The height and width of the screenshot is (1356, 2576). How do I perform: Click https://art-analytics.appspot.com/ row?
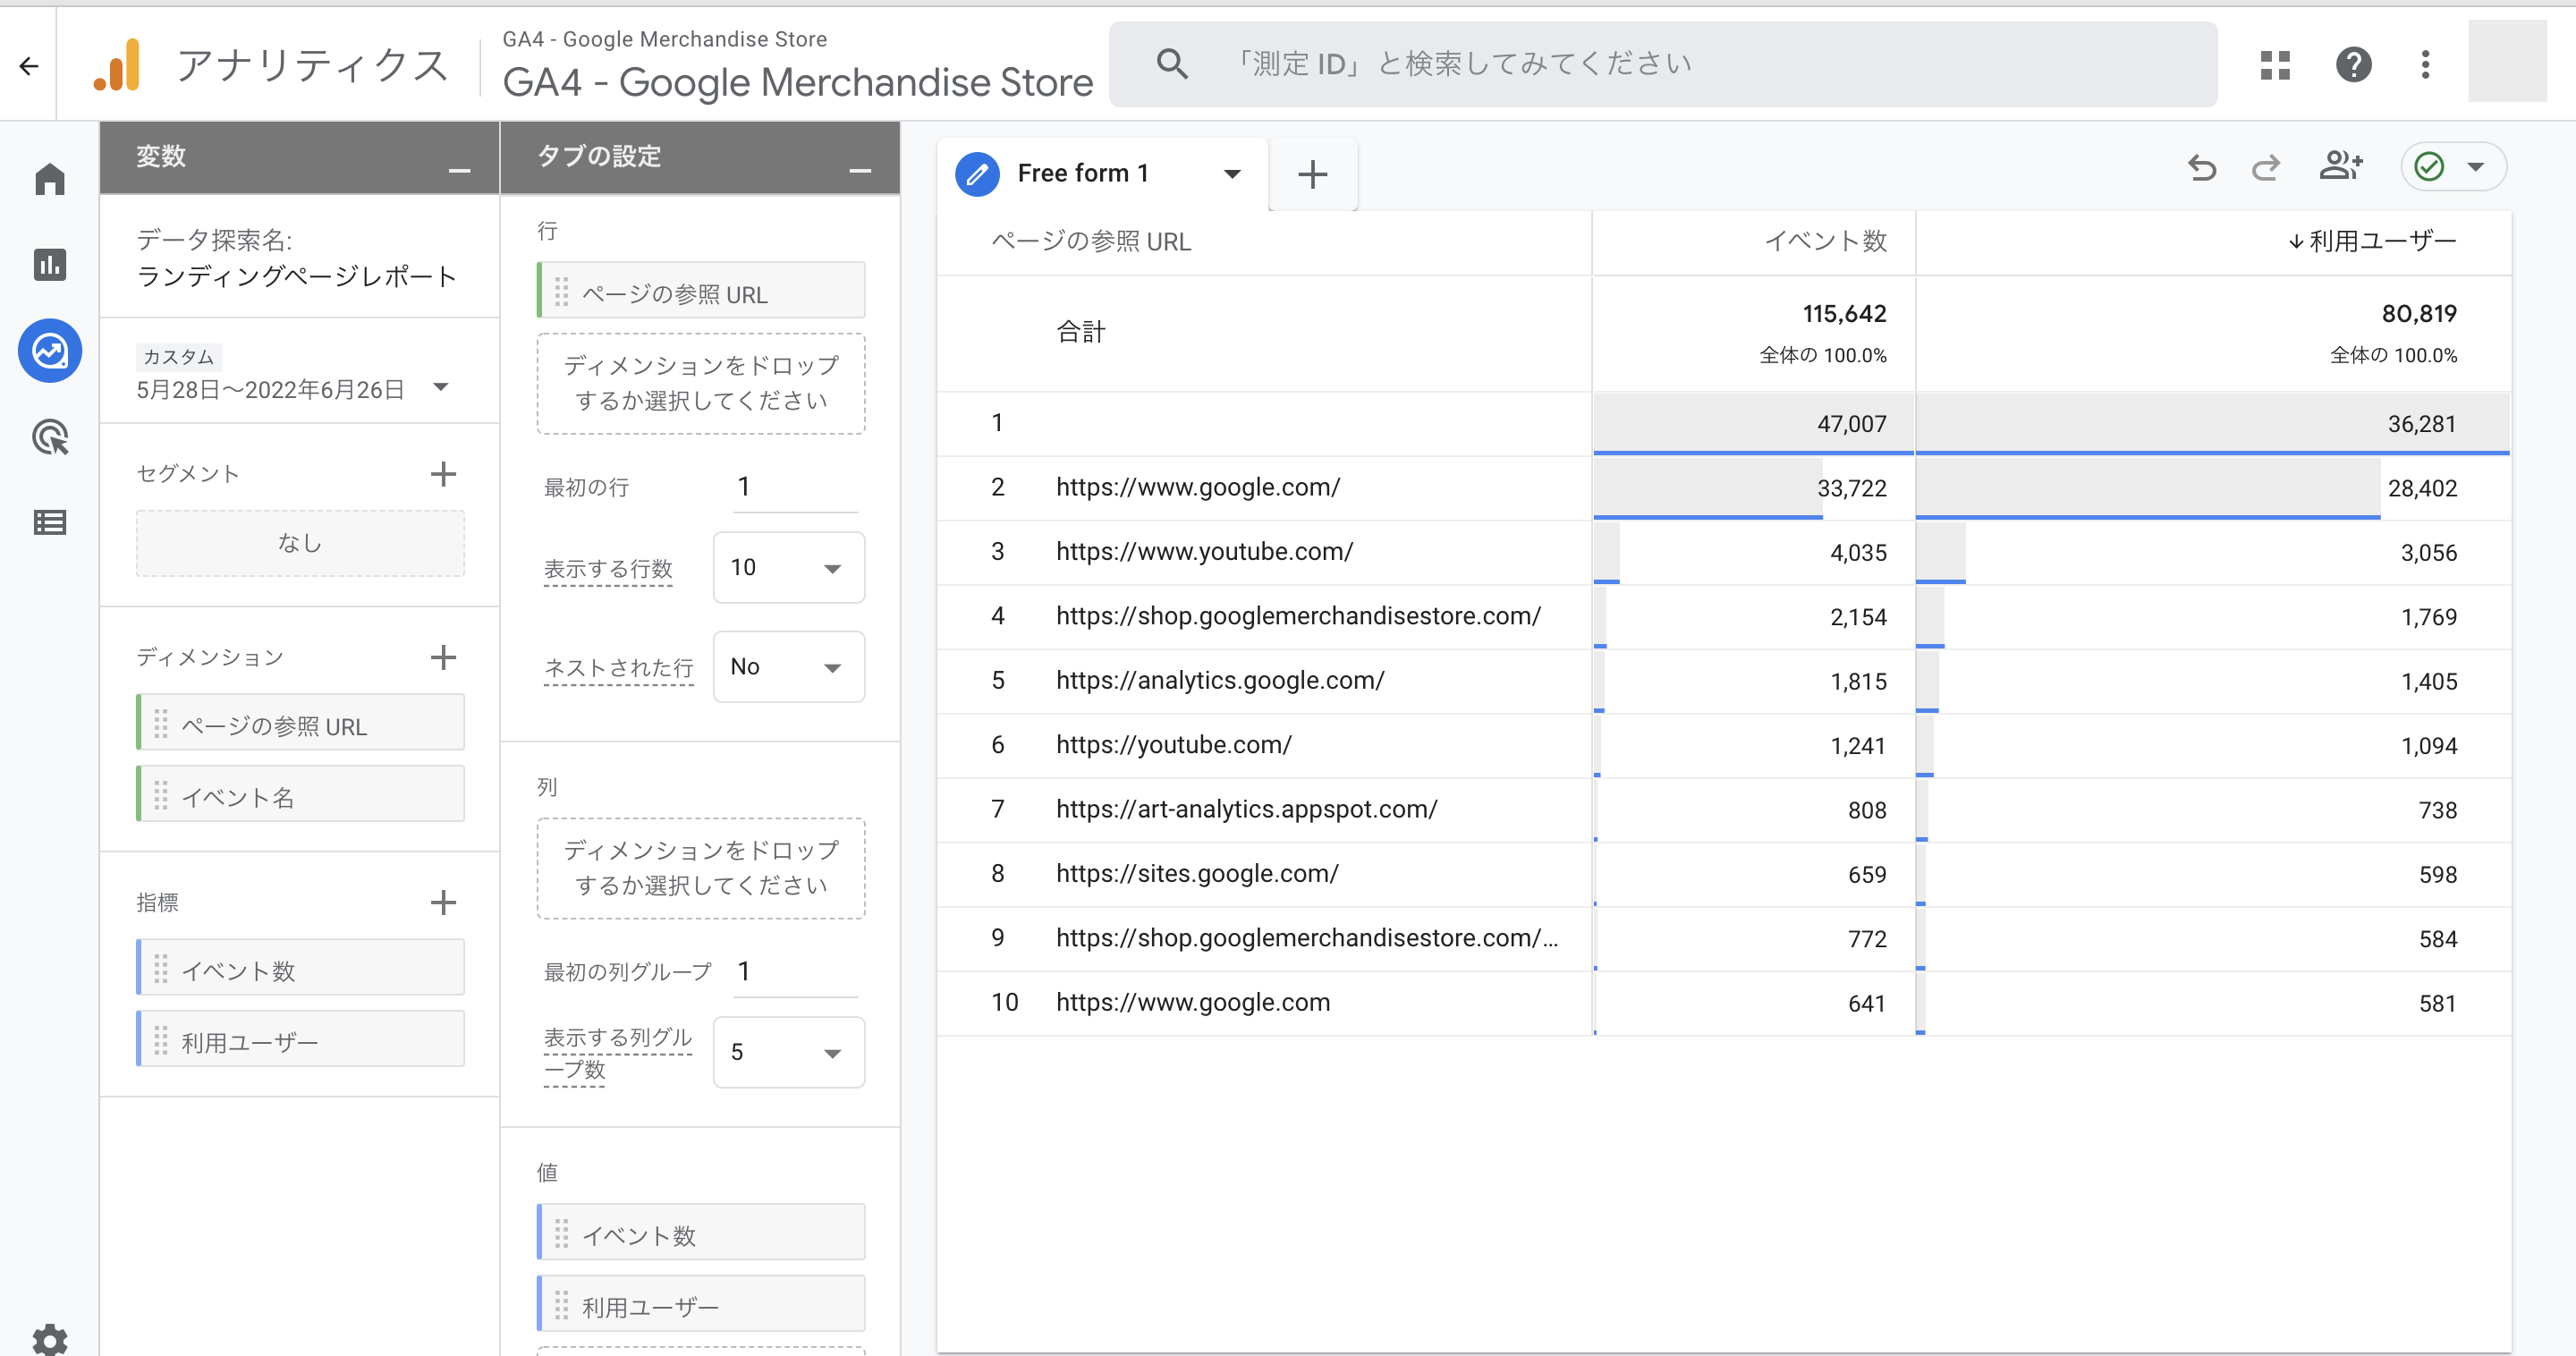pyautogui.click(x=1247, y=809)
